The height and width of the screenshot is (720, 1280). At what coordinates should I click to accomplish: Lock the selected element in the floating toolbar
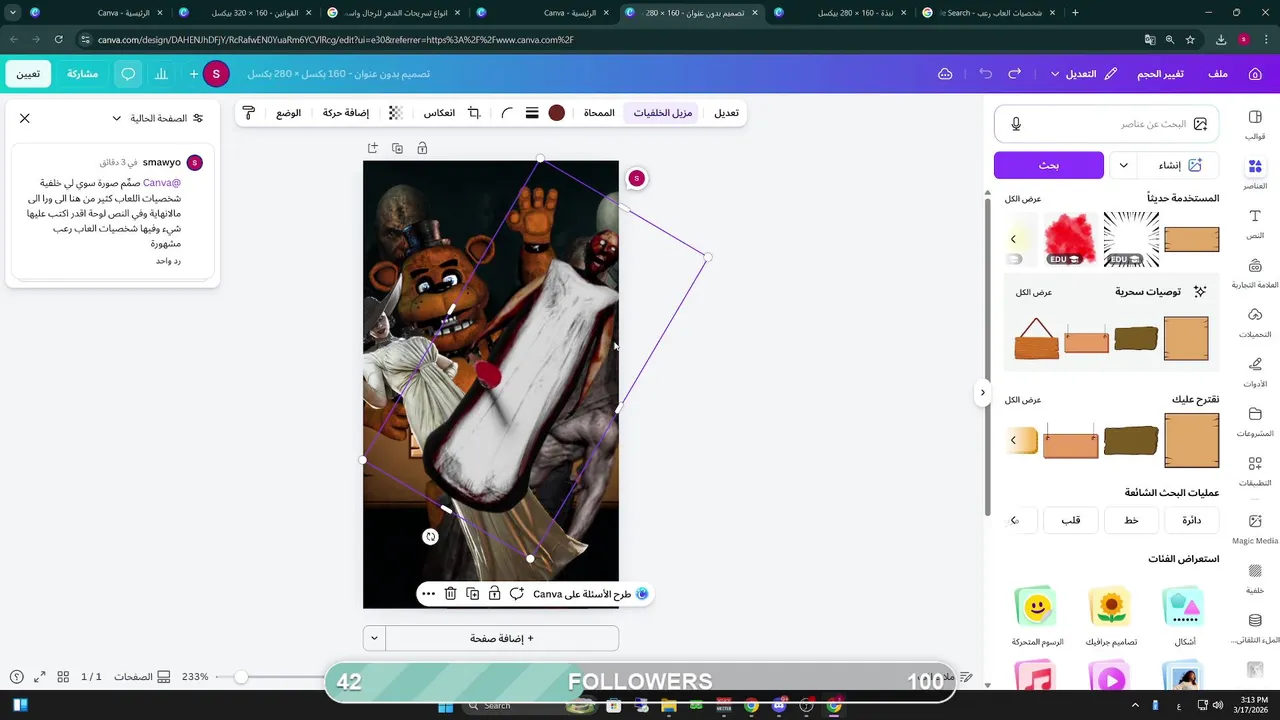click(494, 594)
